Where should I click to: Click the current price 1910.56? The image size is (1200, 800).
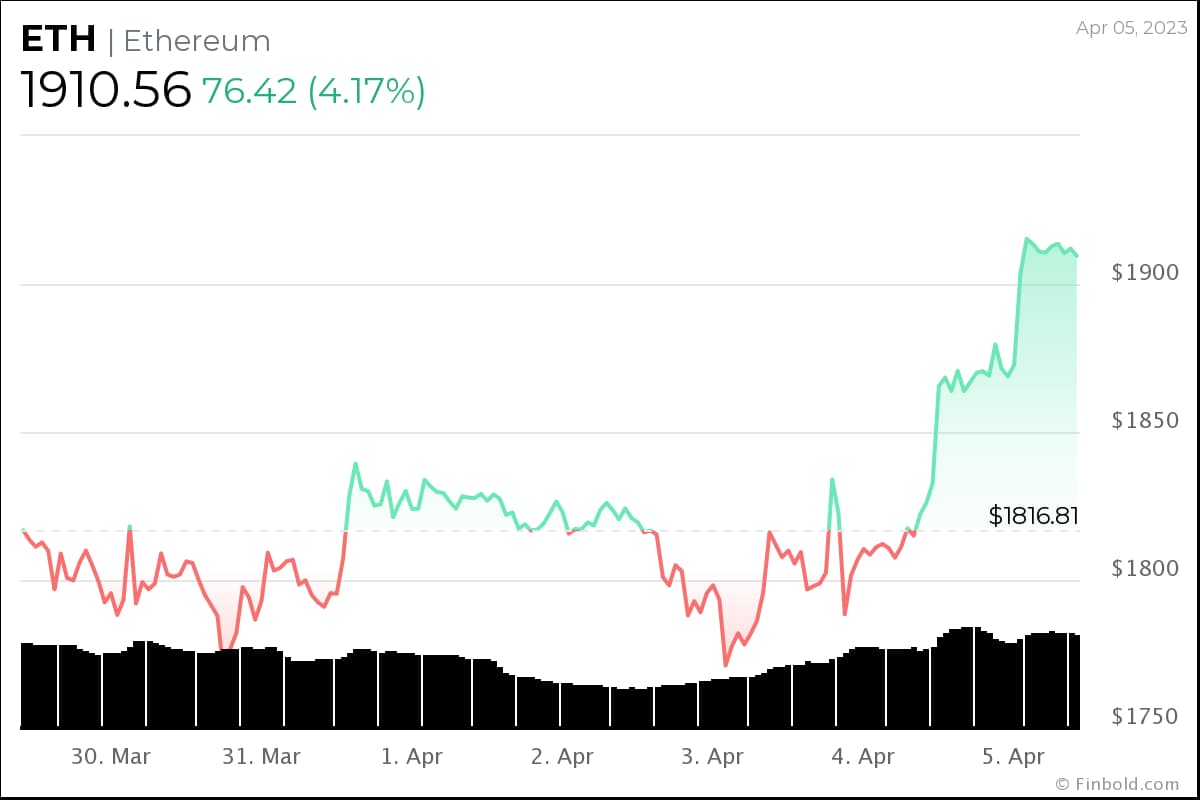pyautogui.click(x=106, y=91)
